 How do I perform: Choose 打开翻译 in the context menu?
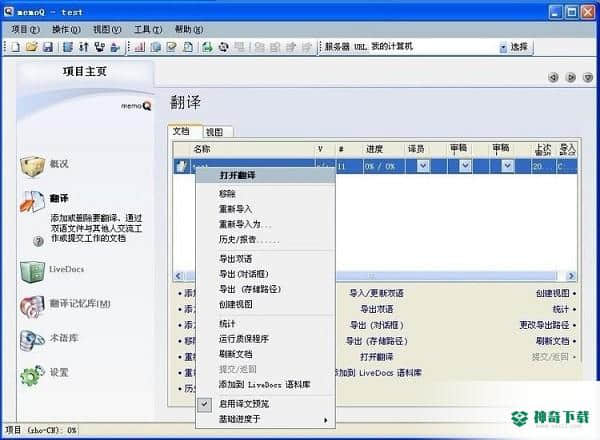tap(266, 175)
